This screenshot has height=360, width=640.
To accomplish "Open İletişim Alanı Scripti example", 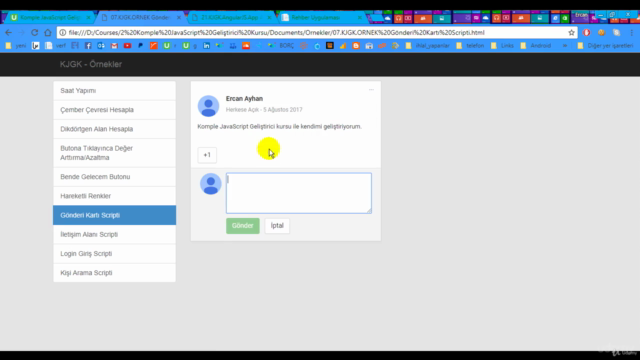I will (114, 234).
